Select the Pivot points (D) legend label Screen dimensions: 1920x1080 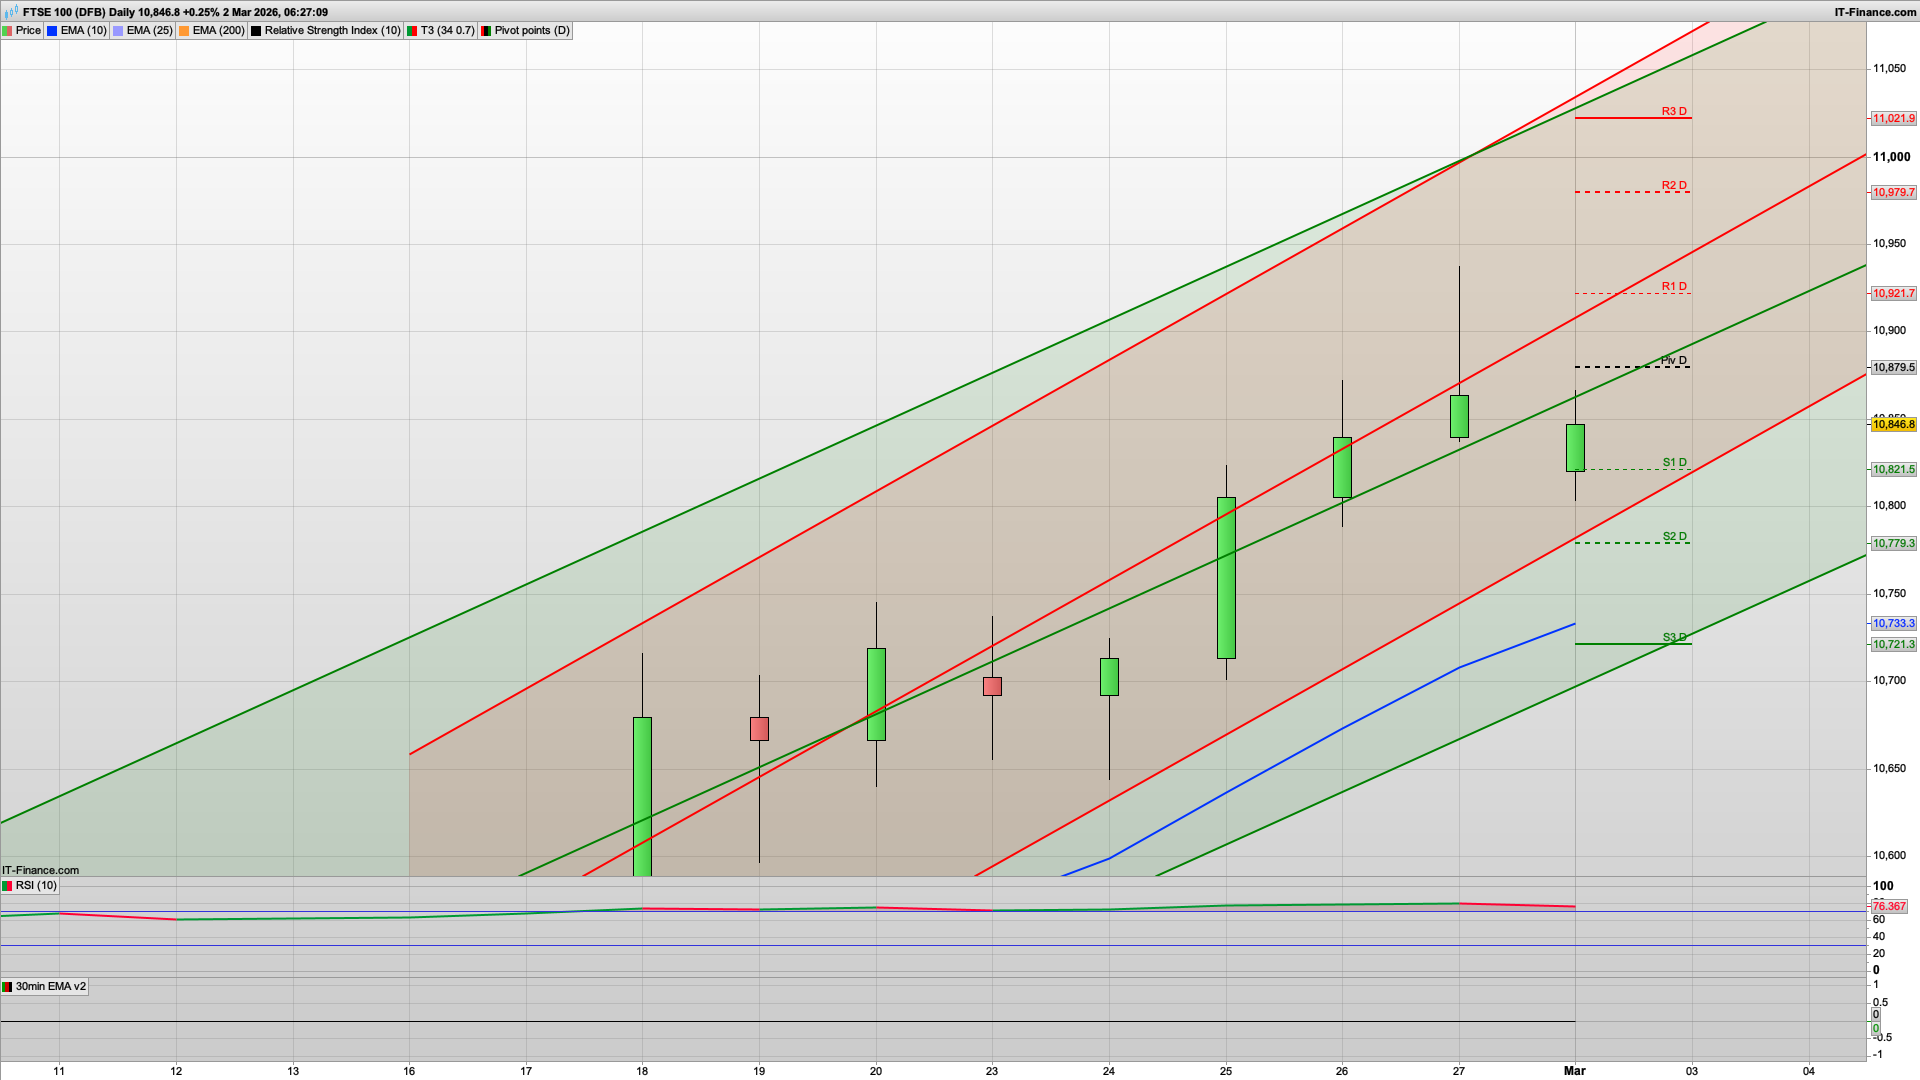pyautogui.click(x=533, y=30)
